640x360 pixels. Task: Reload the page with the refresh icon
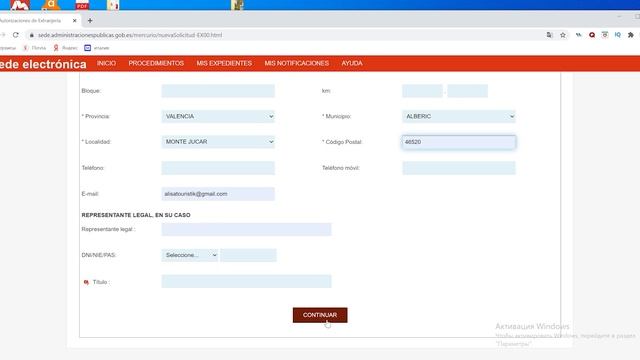point(16,35)
